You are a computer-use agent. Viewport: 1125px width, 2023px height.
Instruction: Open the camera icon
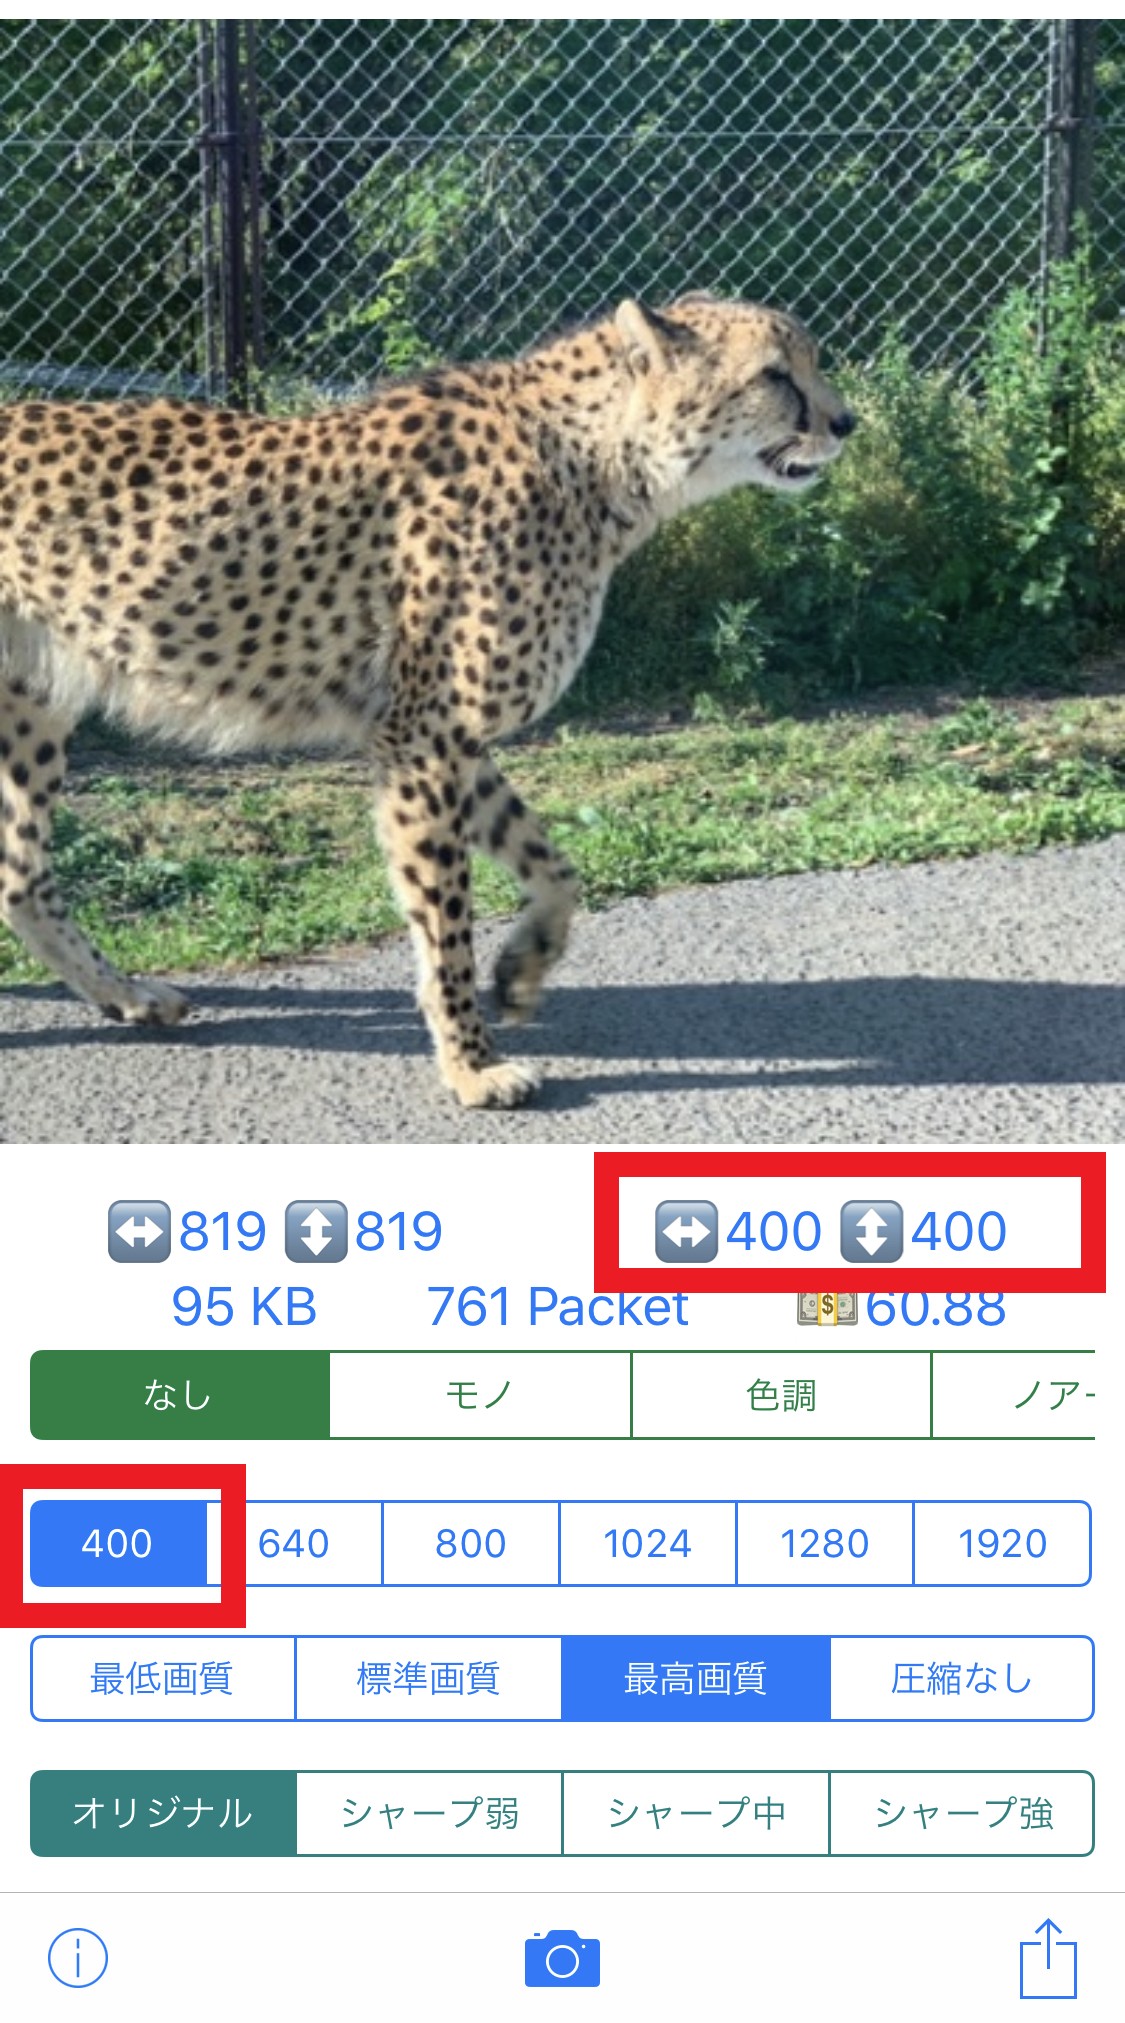(x=562, y=1958)
